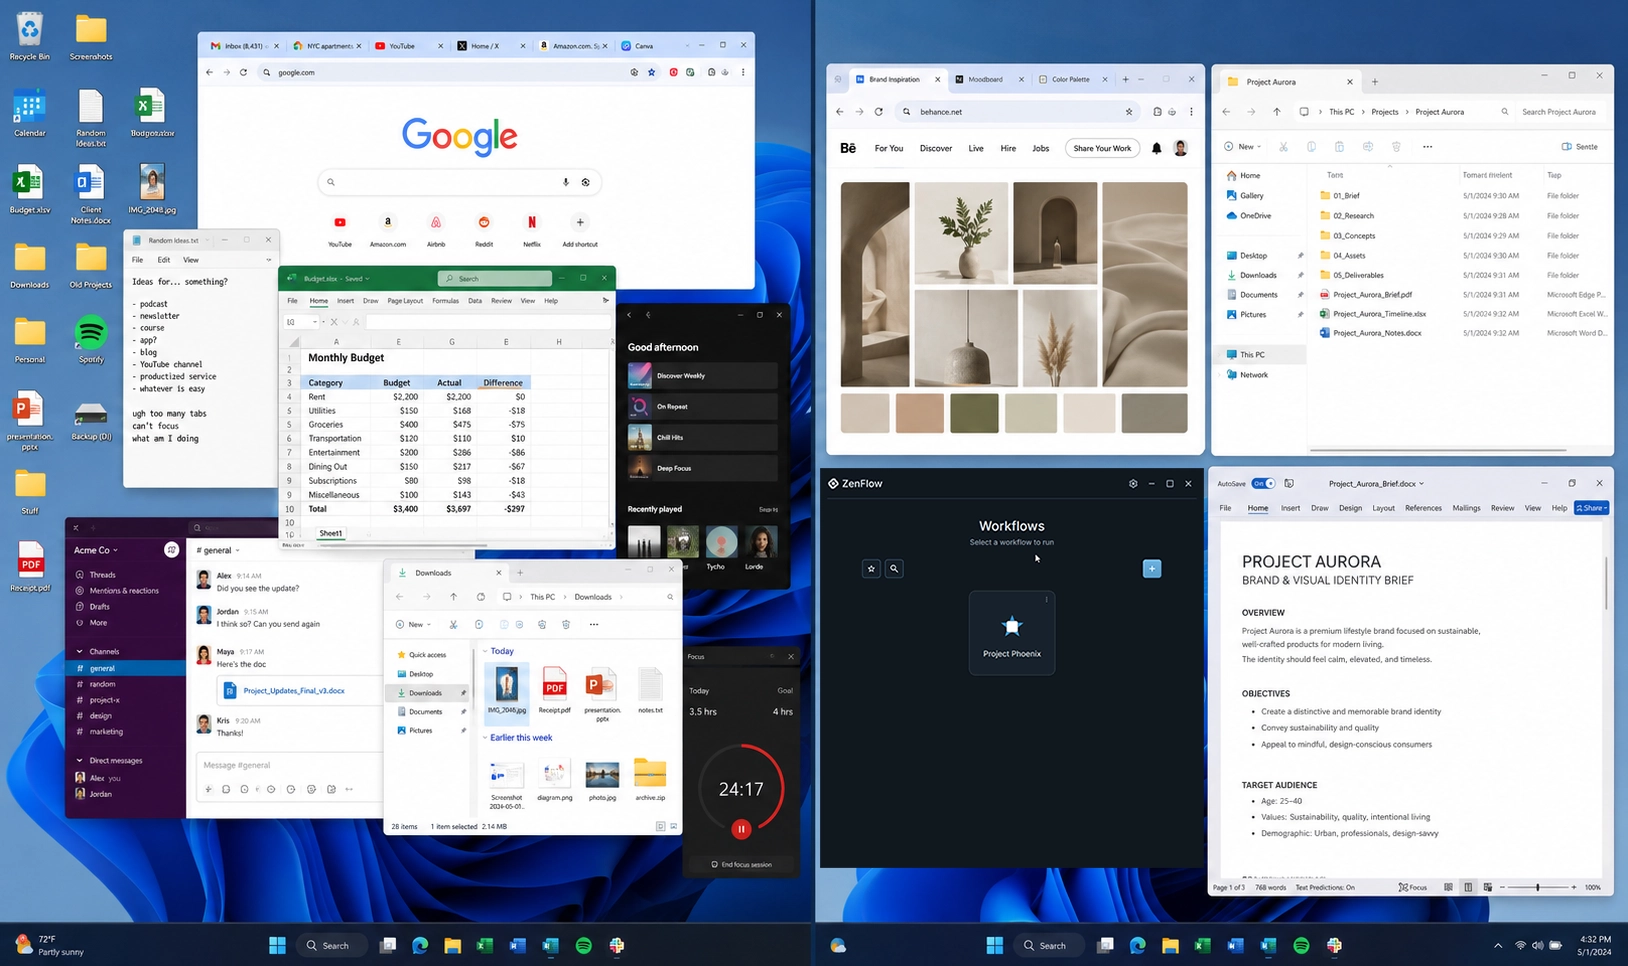This screenshot has height=966, width=1628.
Task: Click the Word zoom slider handle
Action: tap(1538, 887)
